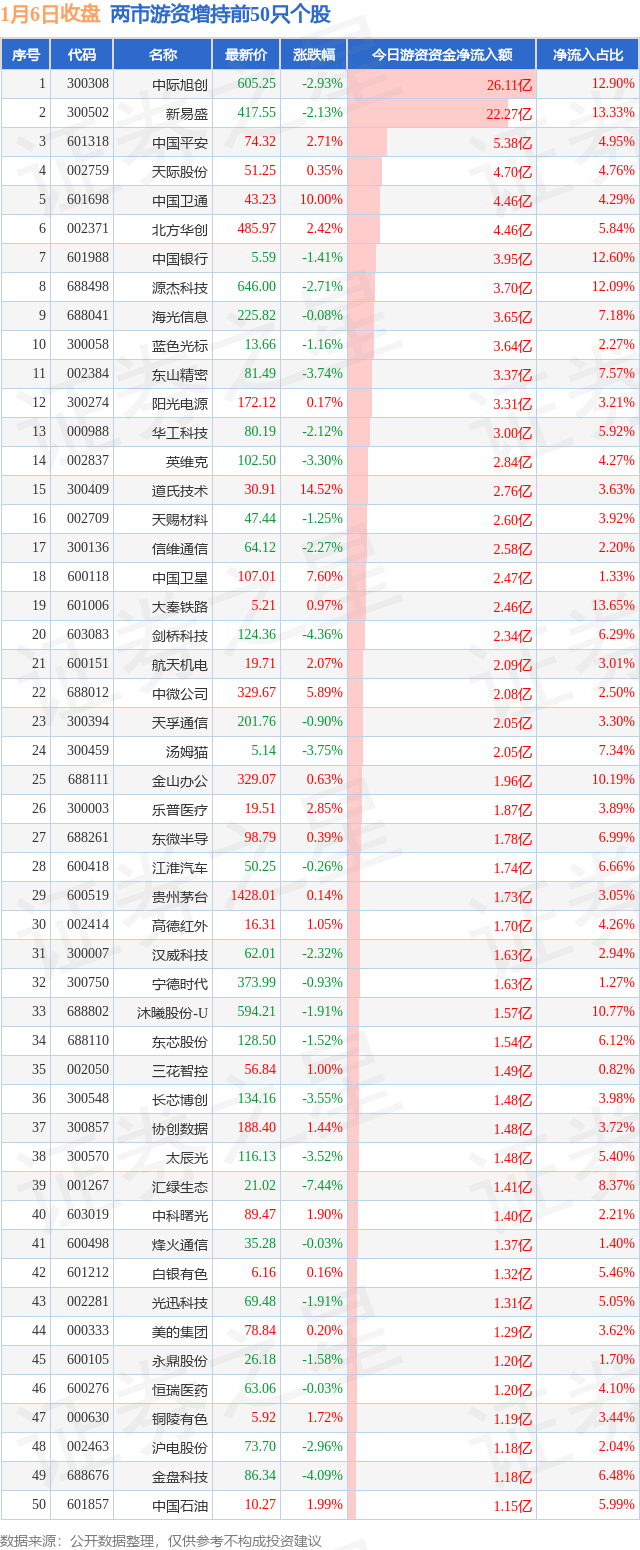Select stock name 协创数据

180,1128
